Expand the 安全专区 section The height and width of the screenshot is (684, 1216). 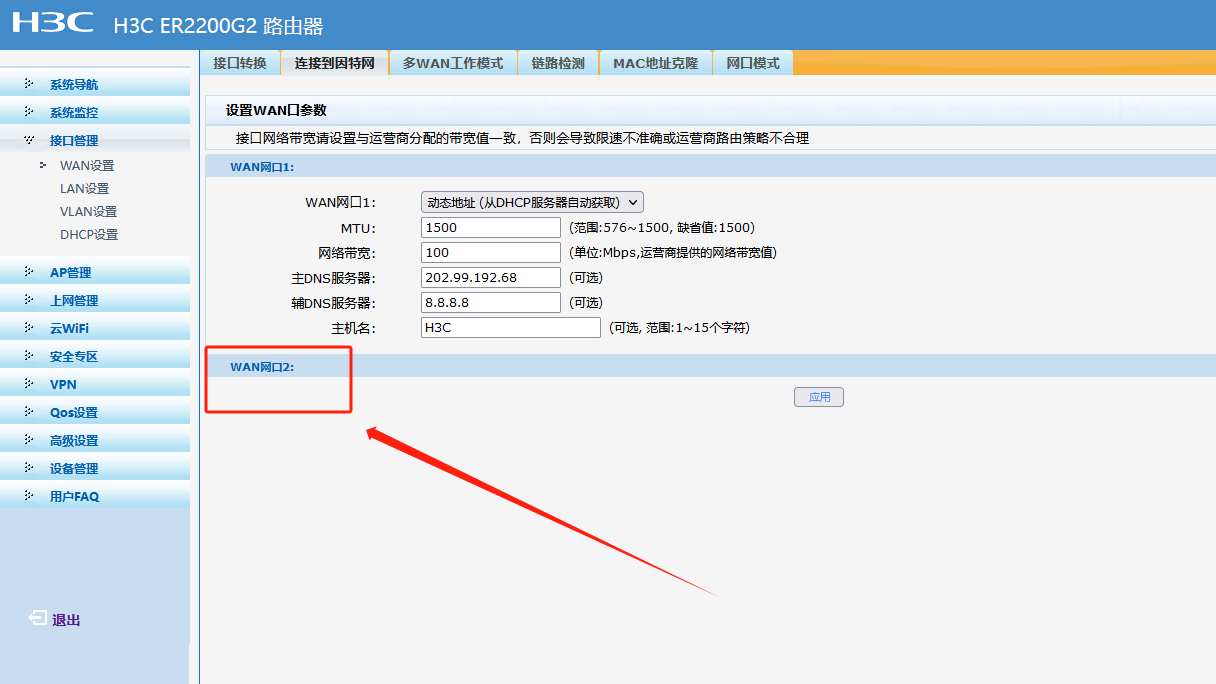pos(95,356)
